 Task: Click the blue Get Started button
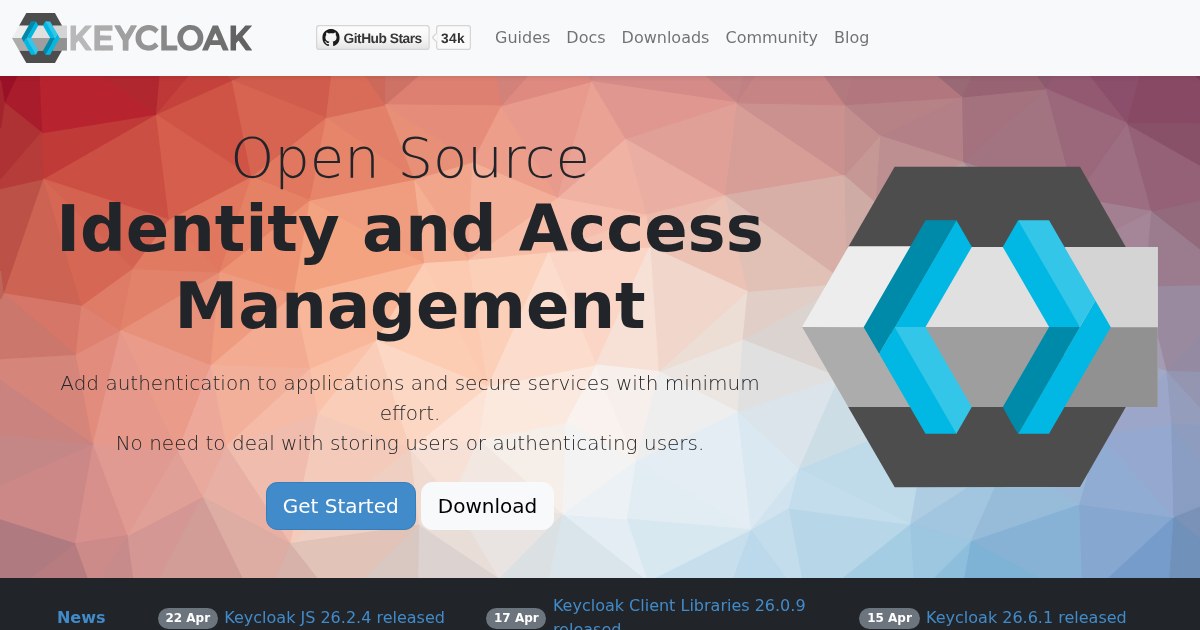(341, 506)
